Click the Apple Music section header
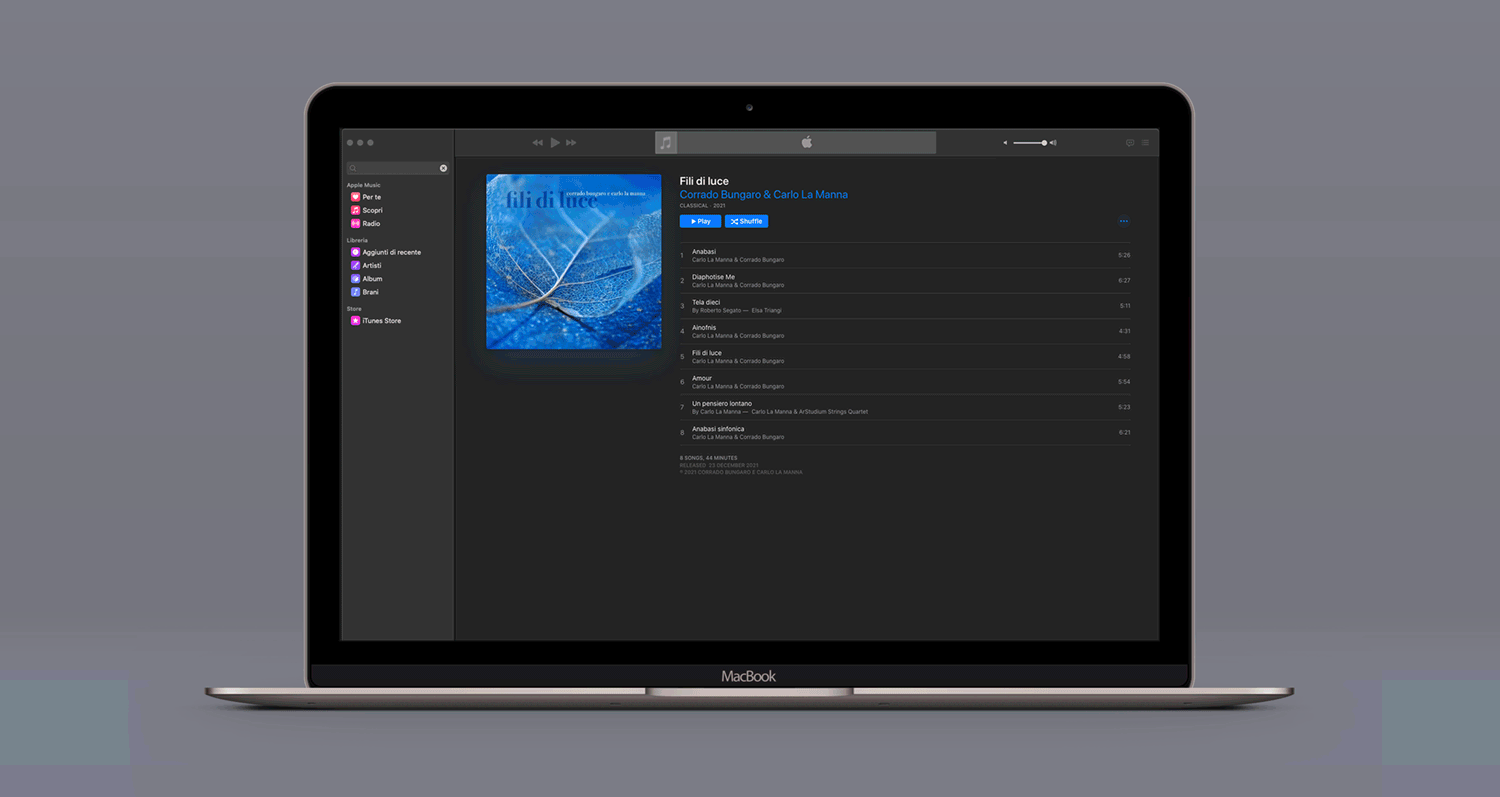Image resolution: width=1500 pixels, height=797 pixels. pyautogui.click(x=364, y=185)
